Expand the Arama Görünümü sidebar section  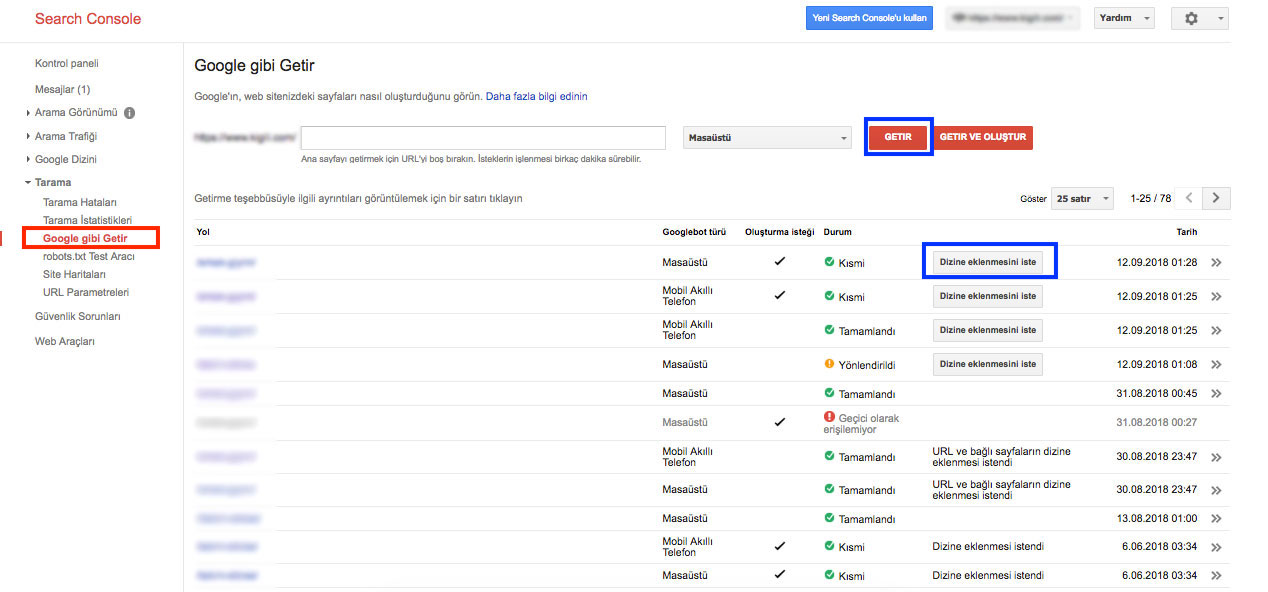(76, 113)
